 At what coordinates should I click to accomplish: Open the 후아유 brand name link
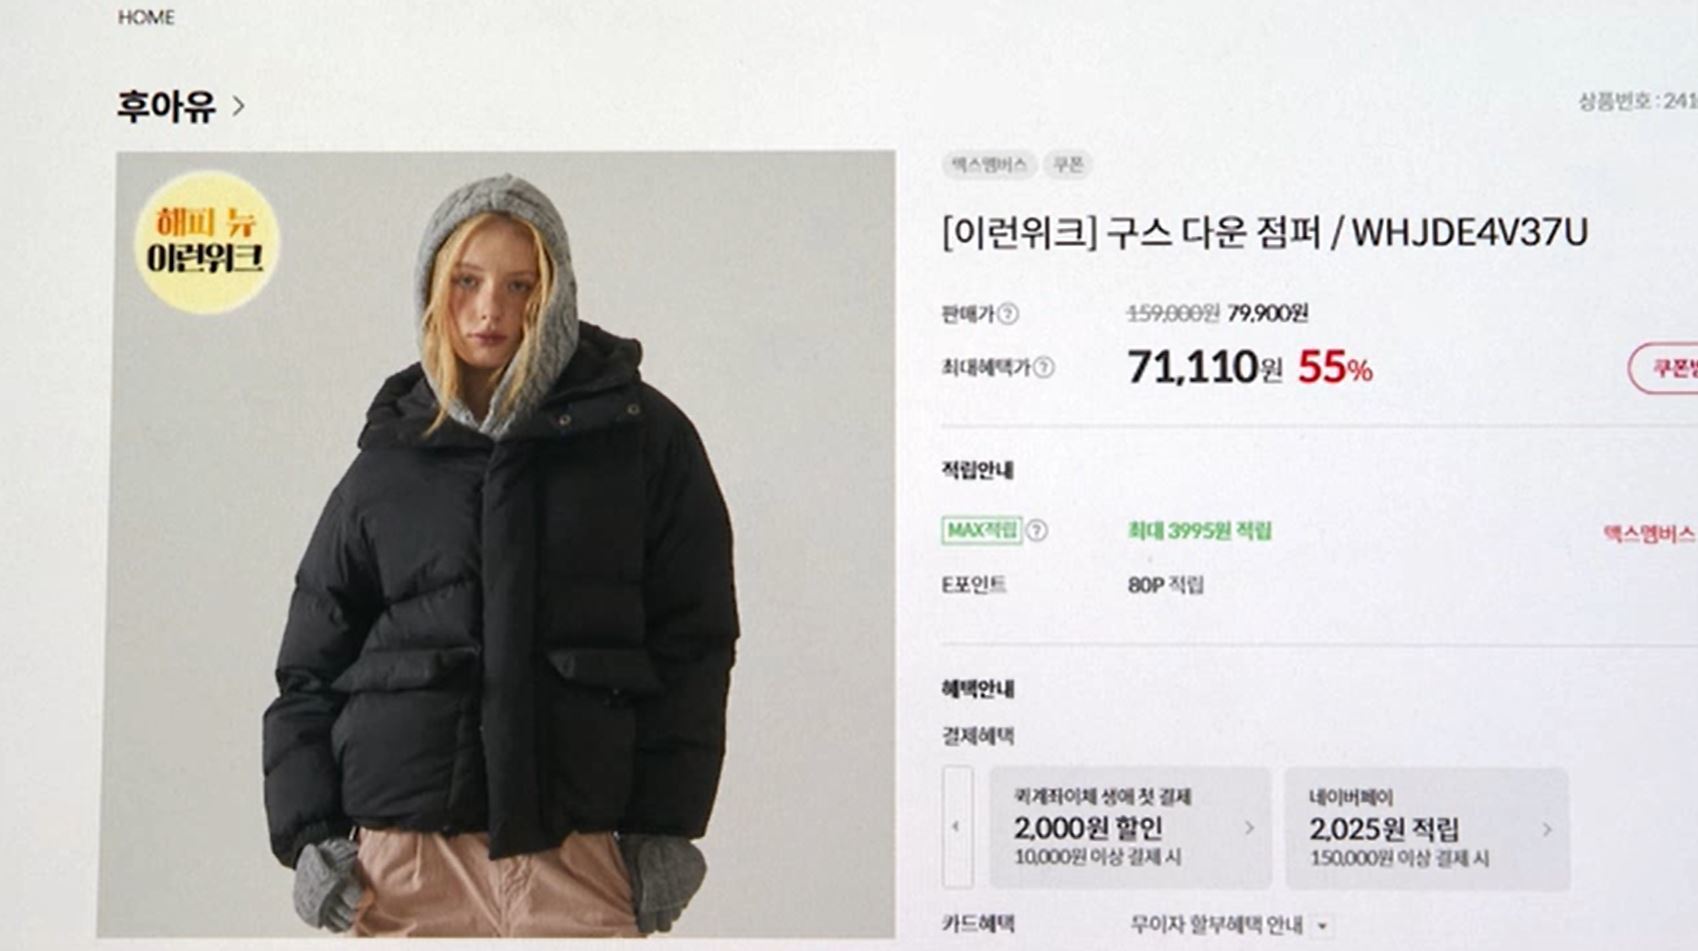click(166, 106)
